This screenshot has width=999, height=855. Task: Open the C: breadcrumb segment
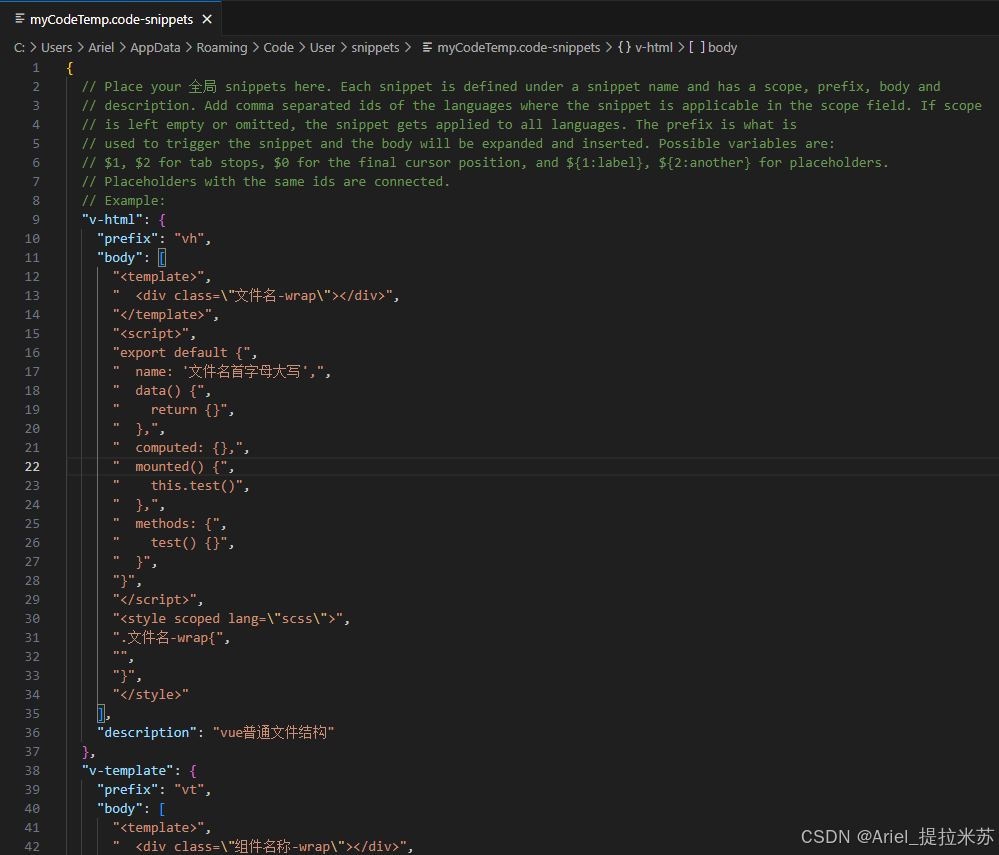[x=19, y=48]
